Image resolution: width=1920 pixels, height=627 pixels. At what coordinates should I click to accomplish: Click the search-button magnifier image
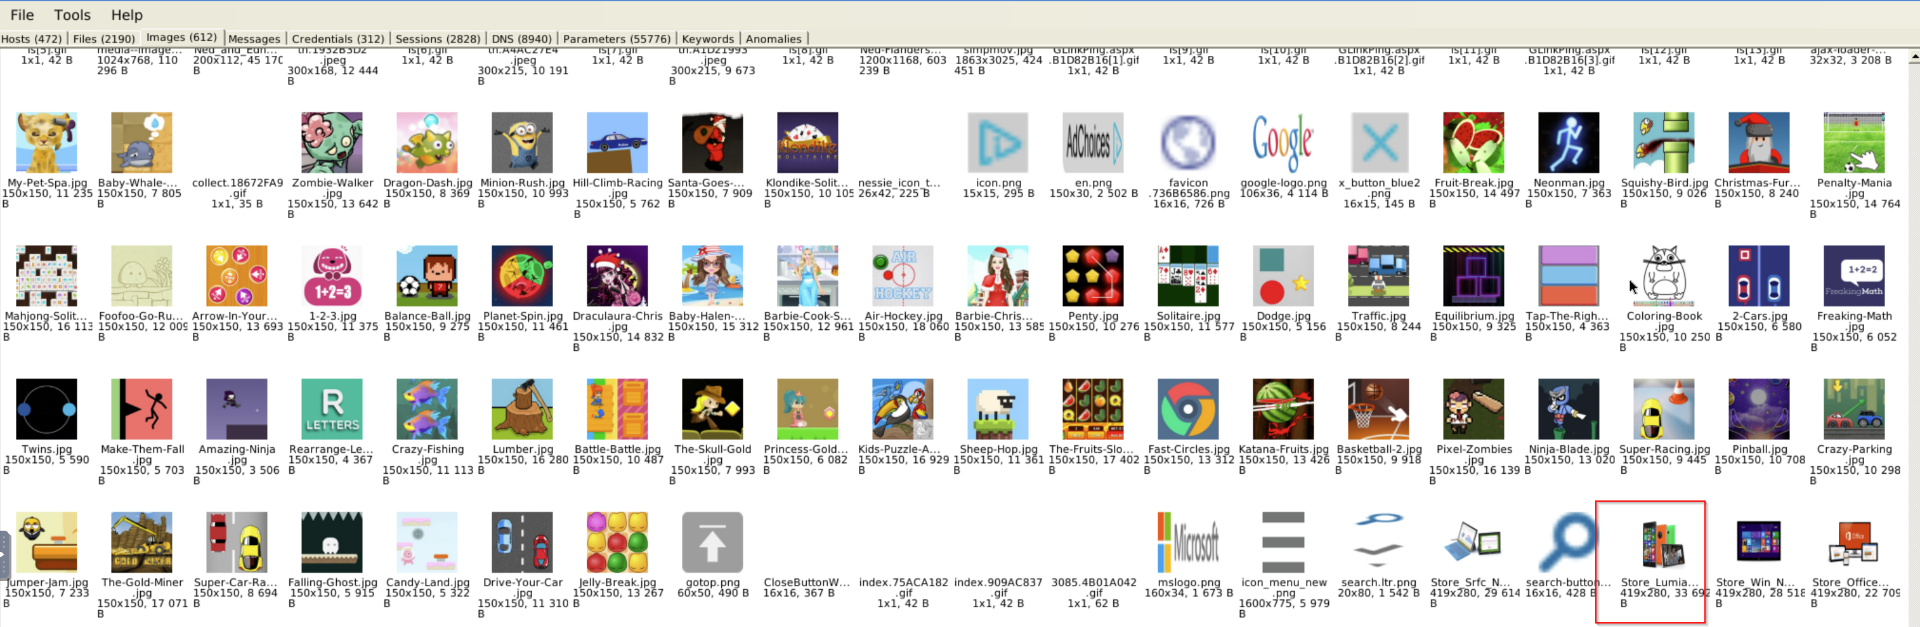coord(1568,542)
